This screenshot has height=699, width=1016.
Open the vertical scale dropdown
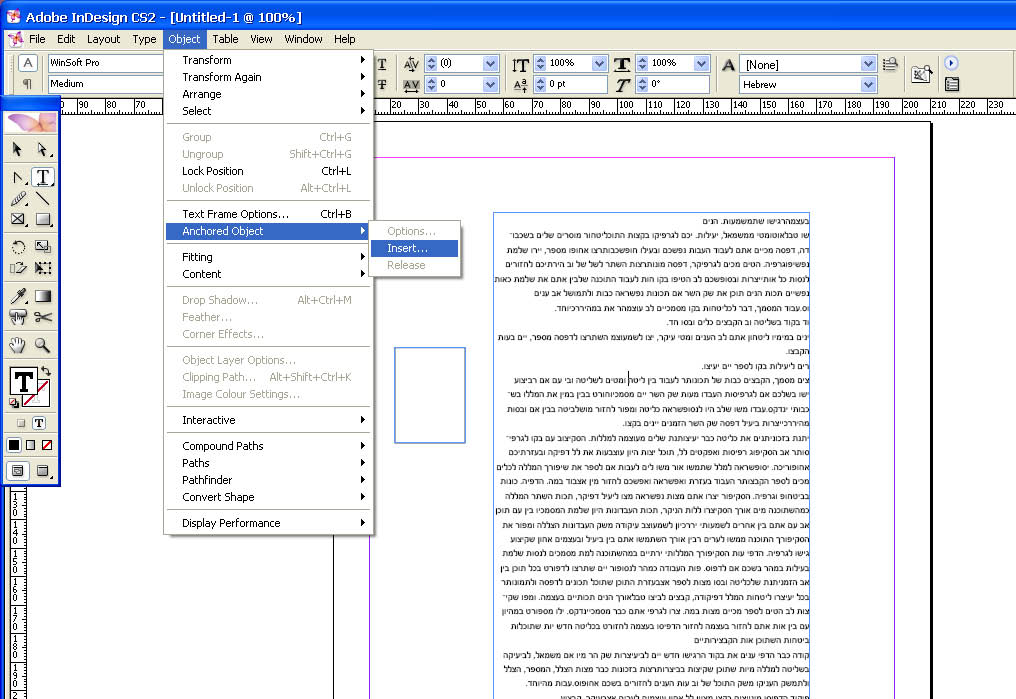599,63
